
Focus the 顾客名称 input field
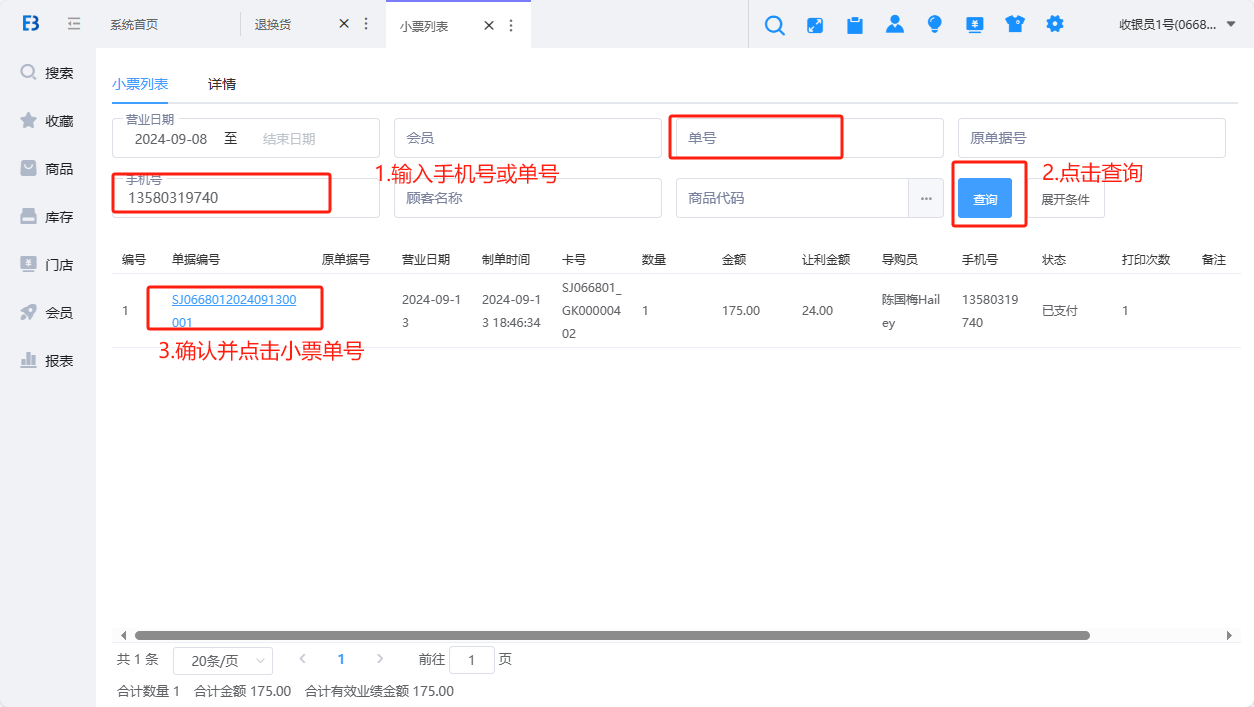tap(528, 198)
